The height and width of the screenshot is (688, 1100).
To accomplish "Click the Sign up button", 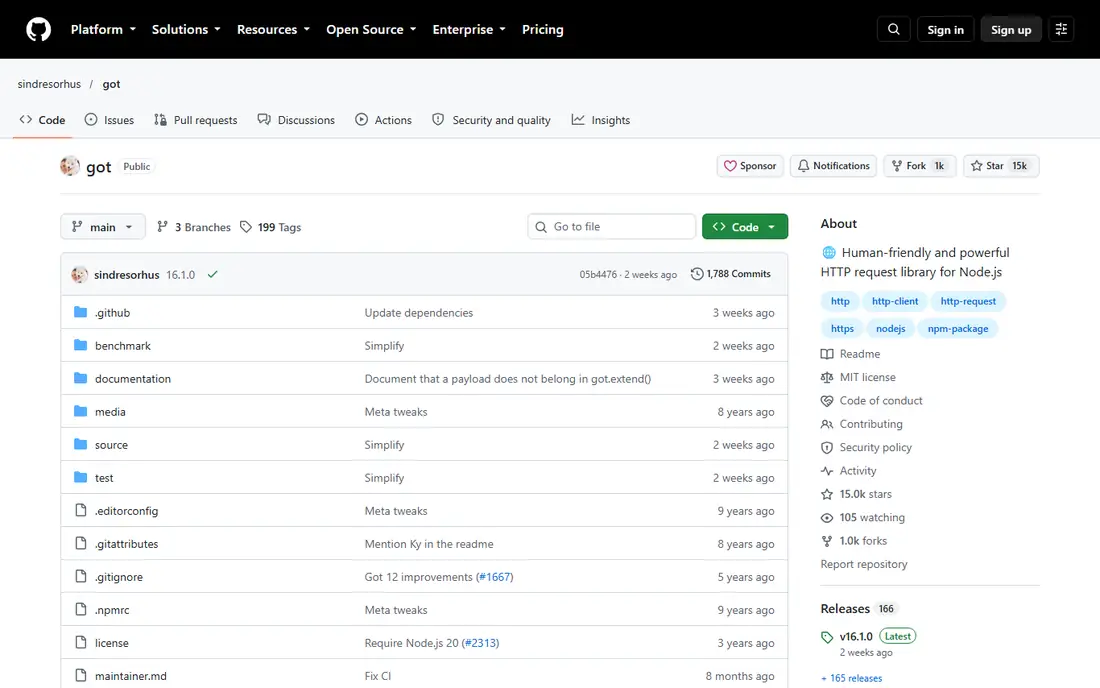I will coord(1011,29).
